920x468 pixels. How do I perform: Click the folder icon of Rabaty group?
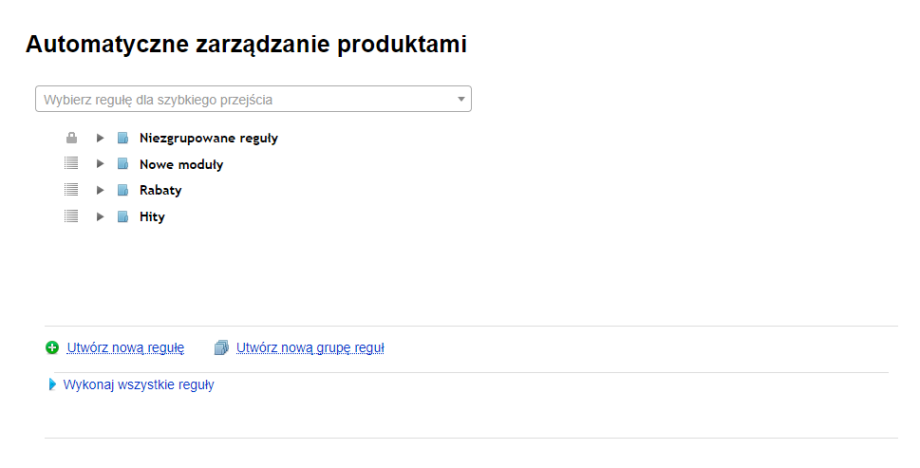click(123, 190)
